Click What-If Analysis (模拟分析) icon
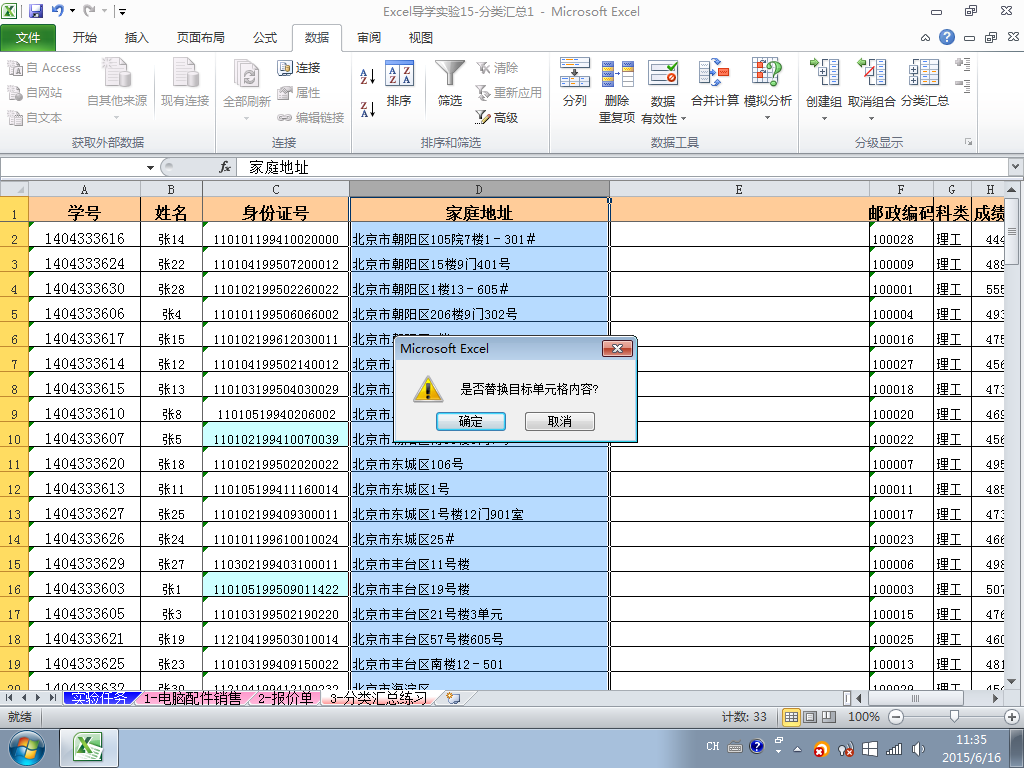Image resolution: width=1024 pixels, height=768 pixels. click(767, 72)
